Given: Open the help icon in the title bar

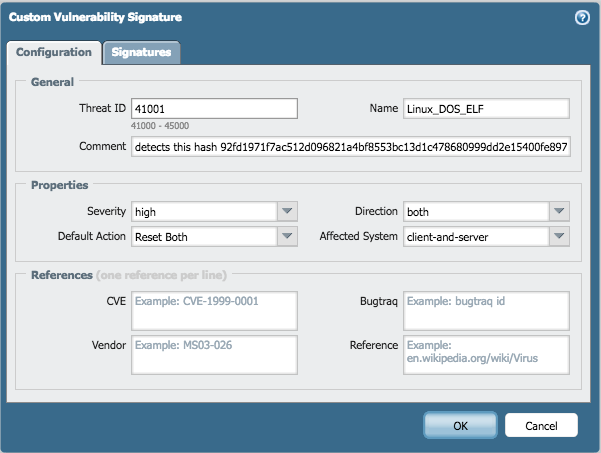Looking at the screenshot, I should (582, 18).
